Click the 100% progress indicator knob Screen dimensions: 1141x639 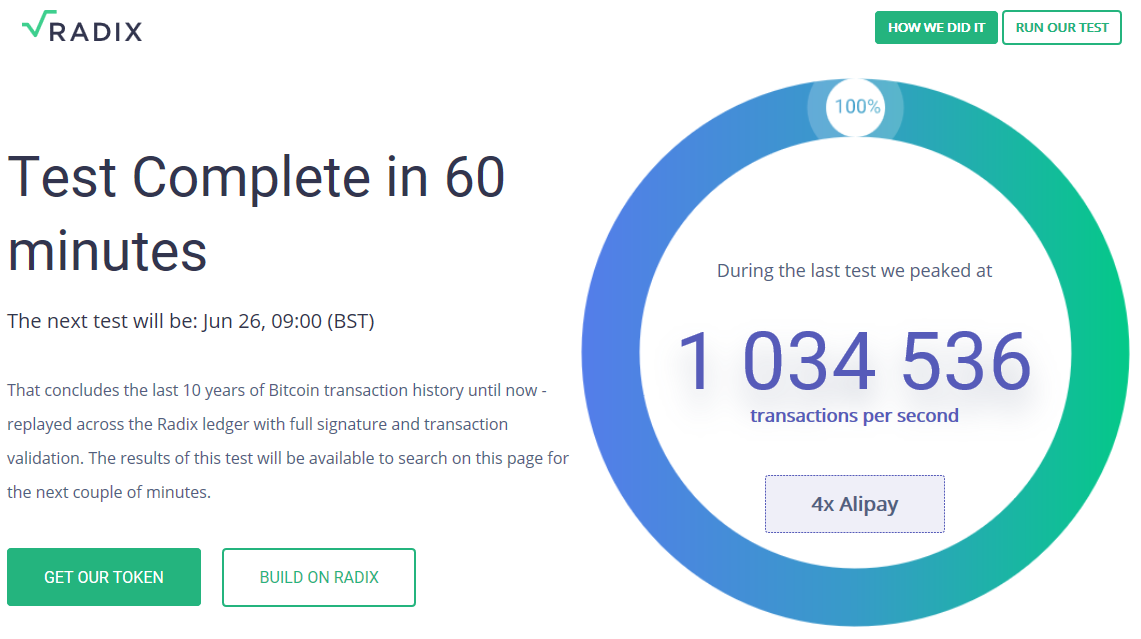click(856, 107)
